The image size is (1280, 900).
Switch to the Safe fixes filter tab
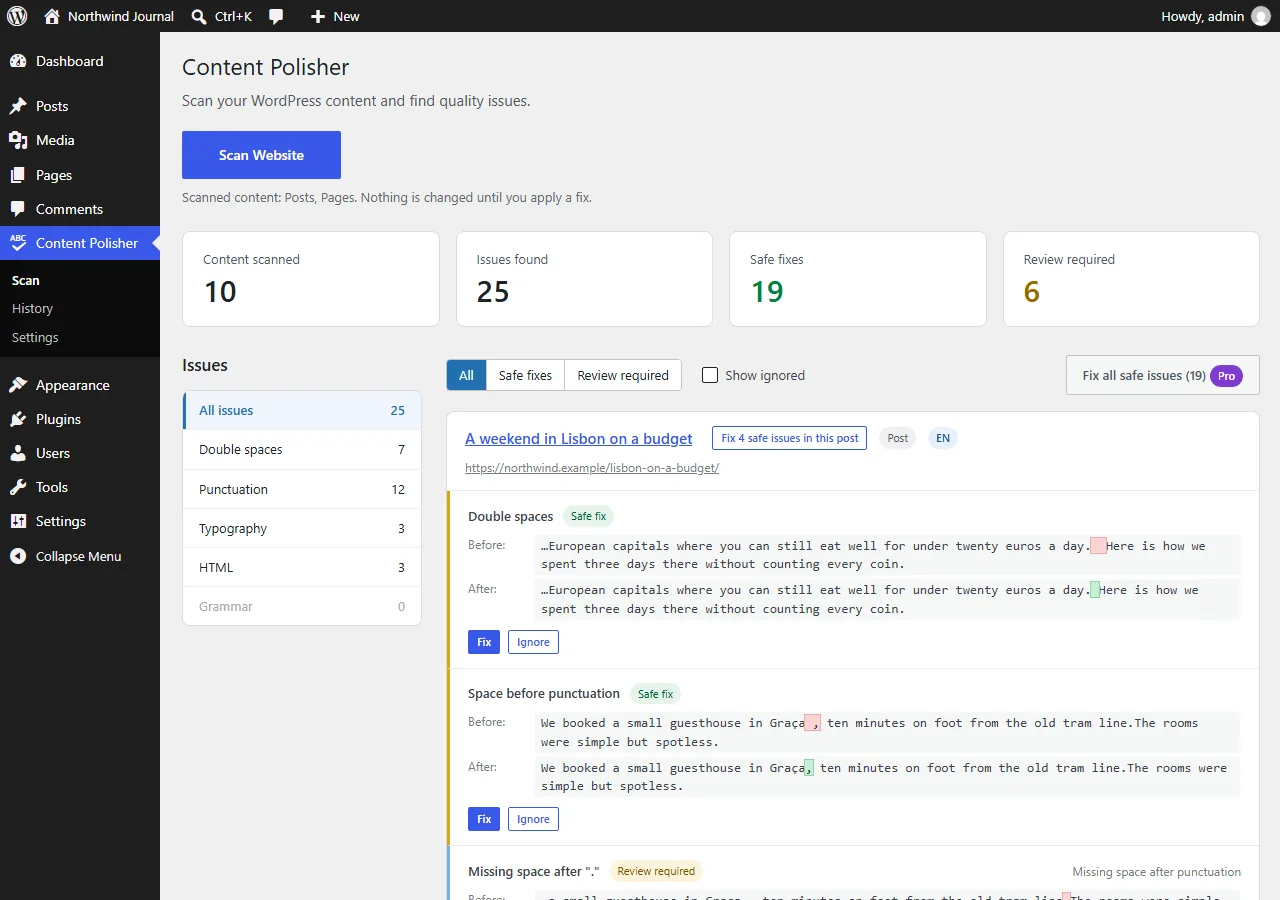click(525, 375)
